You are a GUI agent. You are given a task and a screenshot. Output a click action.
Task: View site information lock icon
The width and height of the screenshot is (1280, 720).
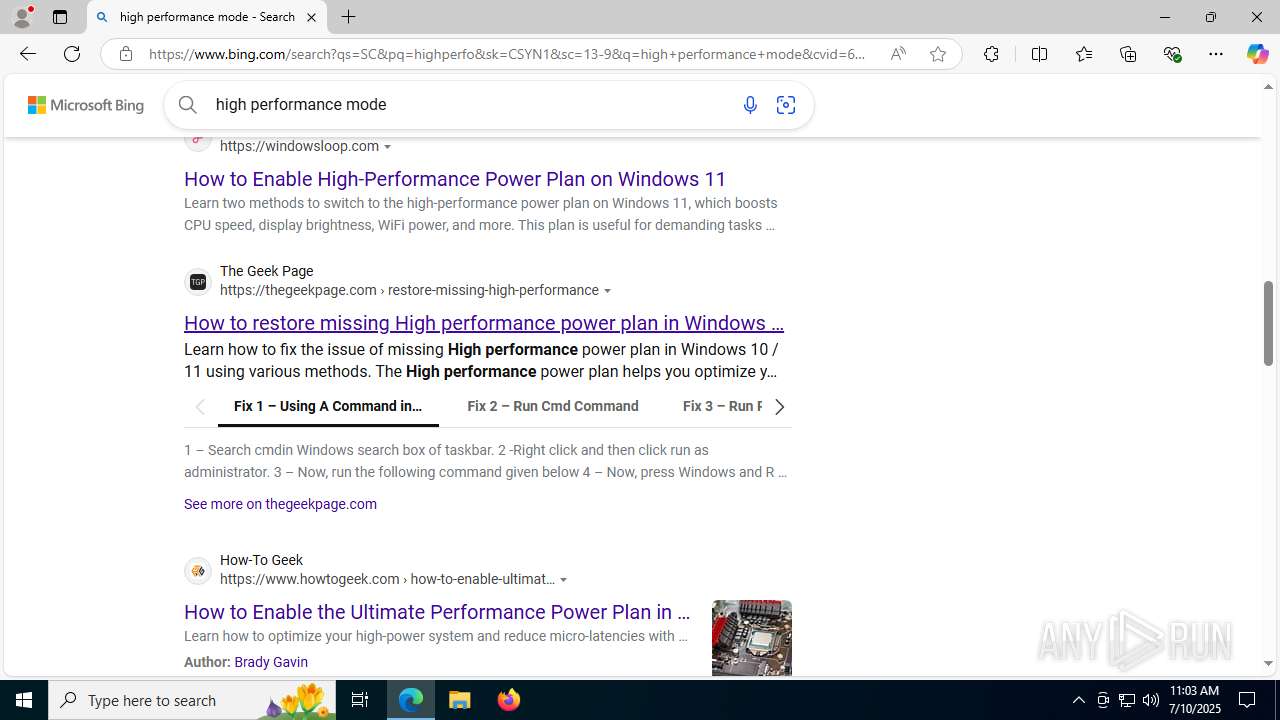point(125,54)
